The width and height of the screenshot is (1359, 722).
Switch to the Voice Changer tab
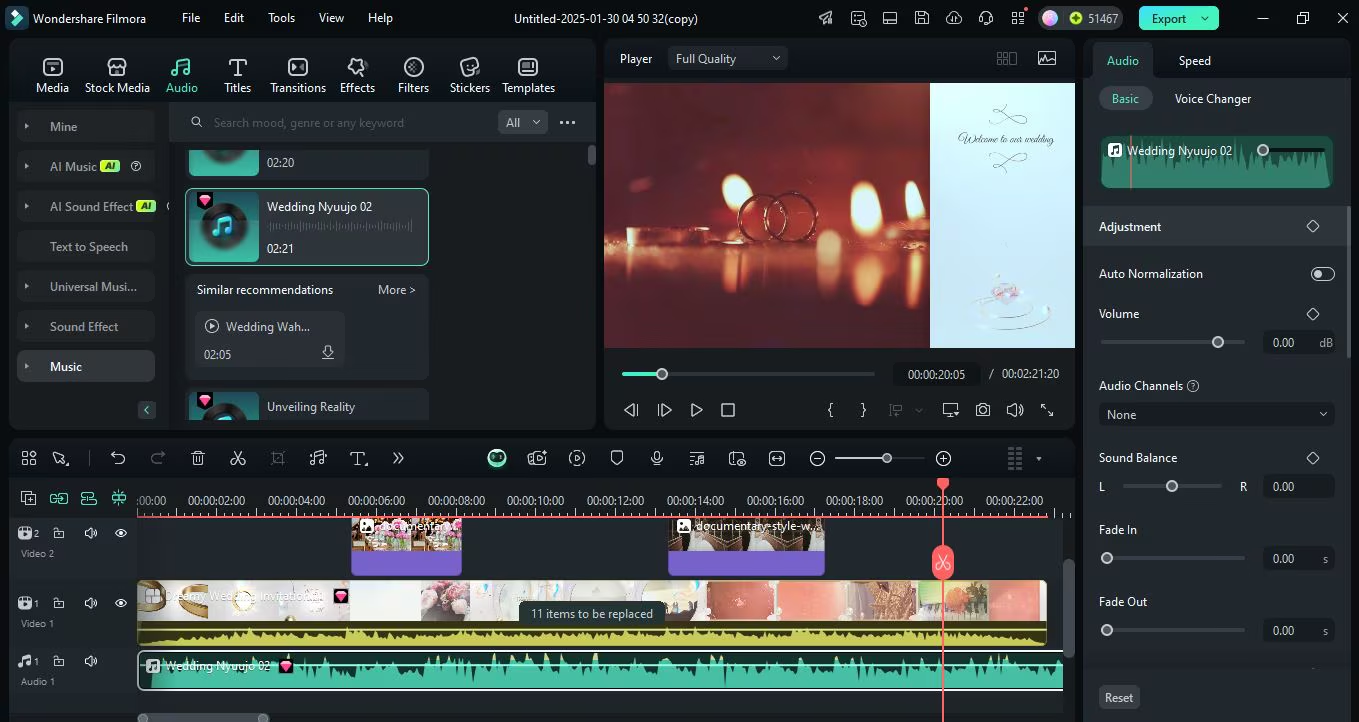pyautogui.click(x=1212, y=99)
